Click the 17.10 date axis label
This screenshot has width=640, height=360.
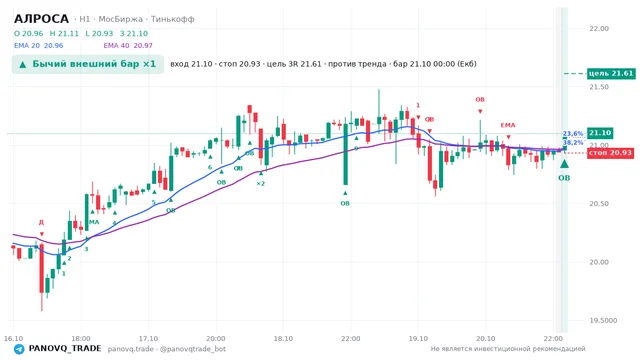148,338
